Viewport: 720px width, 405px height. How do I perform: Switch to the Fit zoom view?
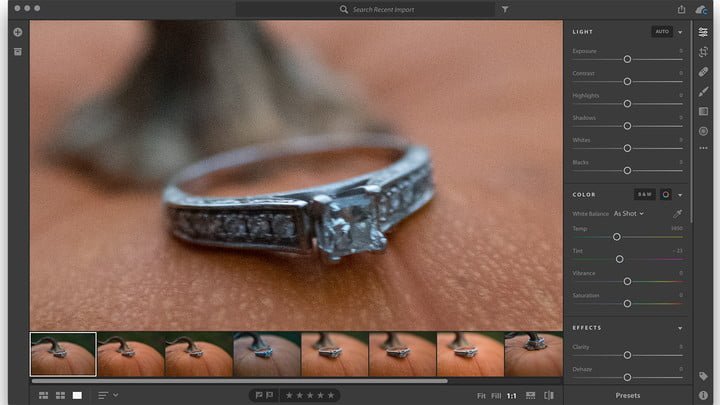tap(481, 396)
